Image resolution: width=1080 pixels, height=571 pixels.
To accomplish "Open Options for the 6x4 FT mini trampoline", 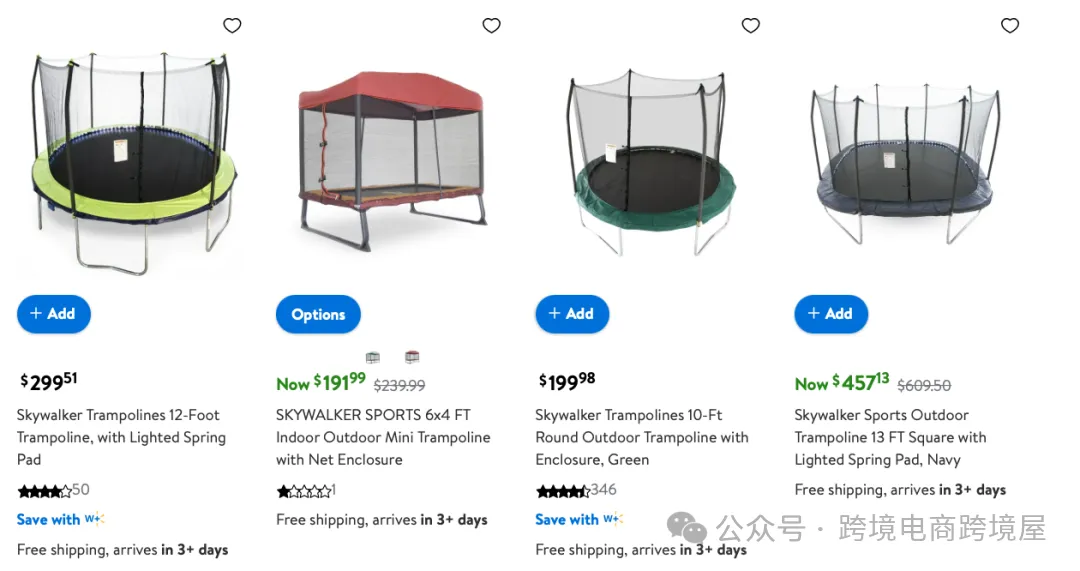I will (x=318, y=315).
